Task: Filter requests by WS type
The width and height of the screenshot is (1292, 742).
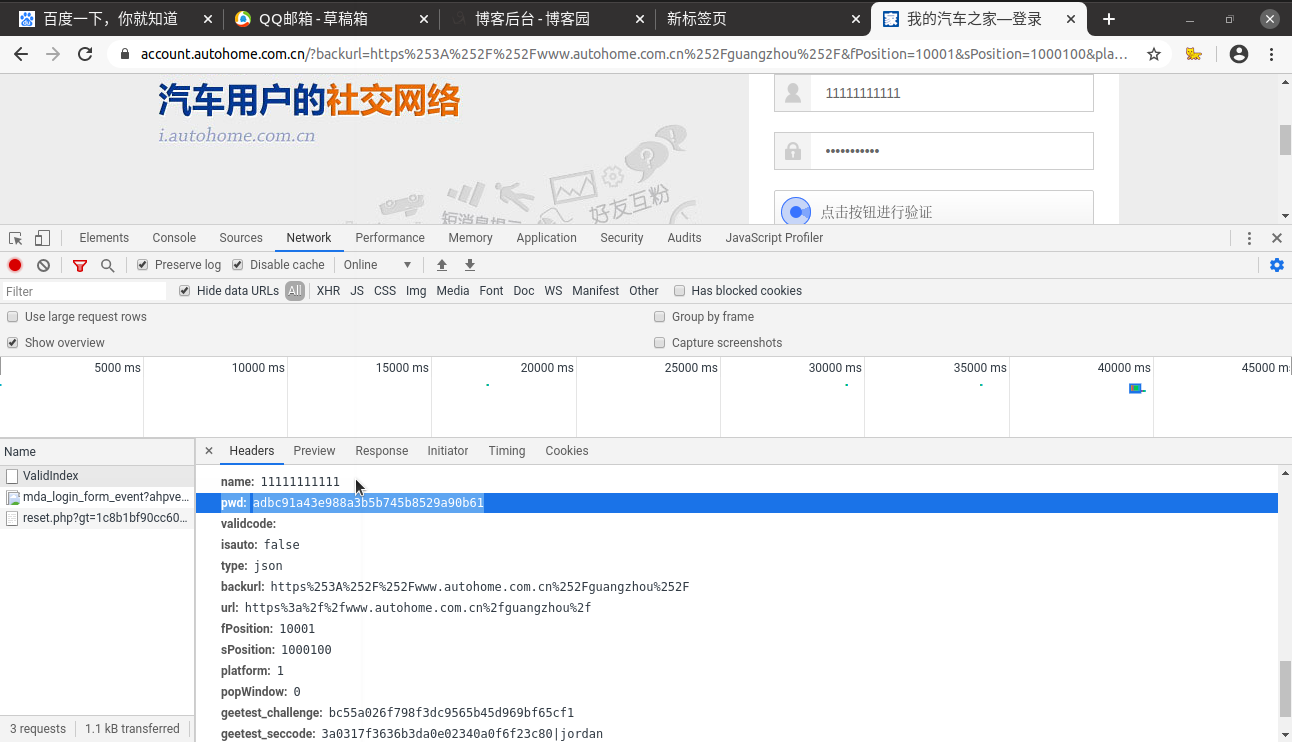Action: pos(553,291)
